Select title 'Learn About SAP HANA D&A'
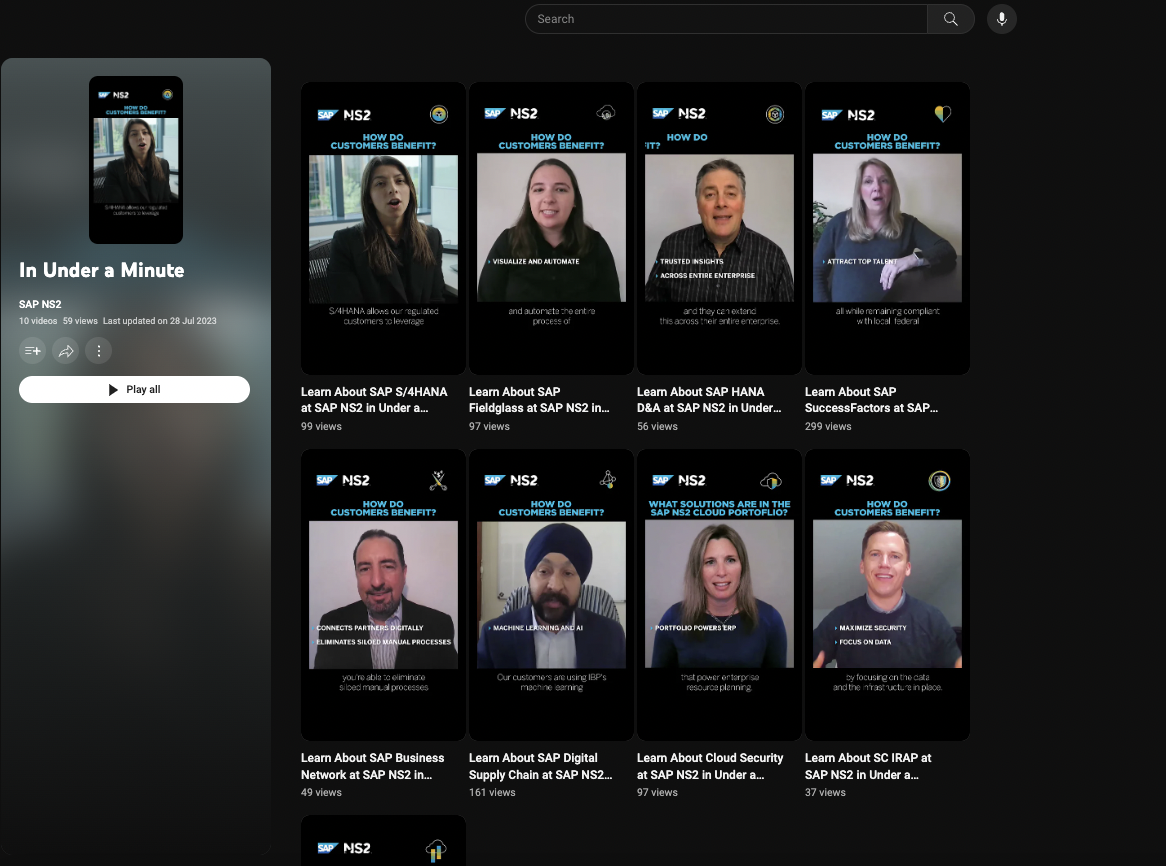 (709, 400)
